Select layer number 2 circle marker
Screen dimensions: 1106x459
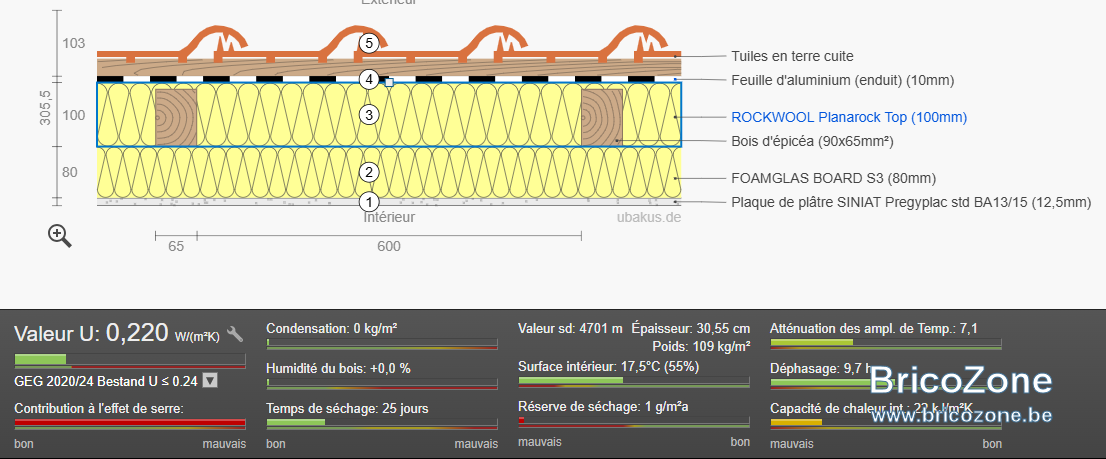click(x=369, y=172)
